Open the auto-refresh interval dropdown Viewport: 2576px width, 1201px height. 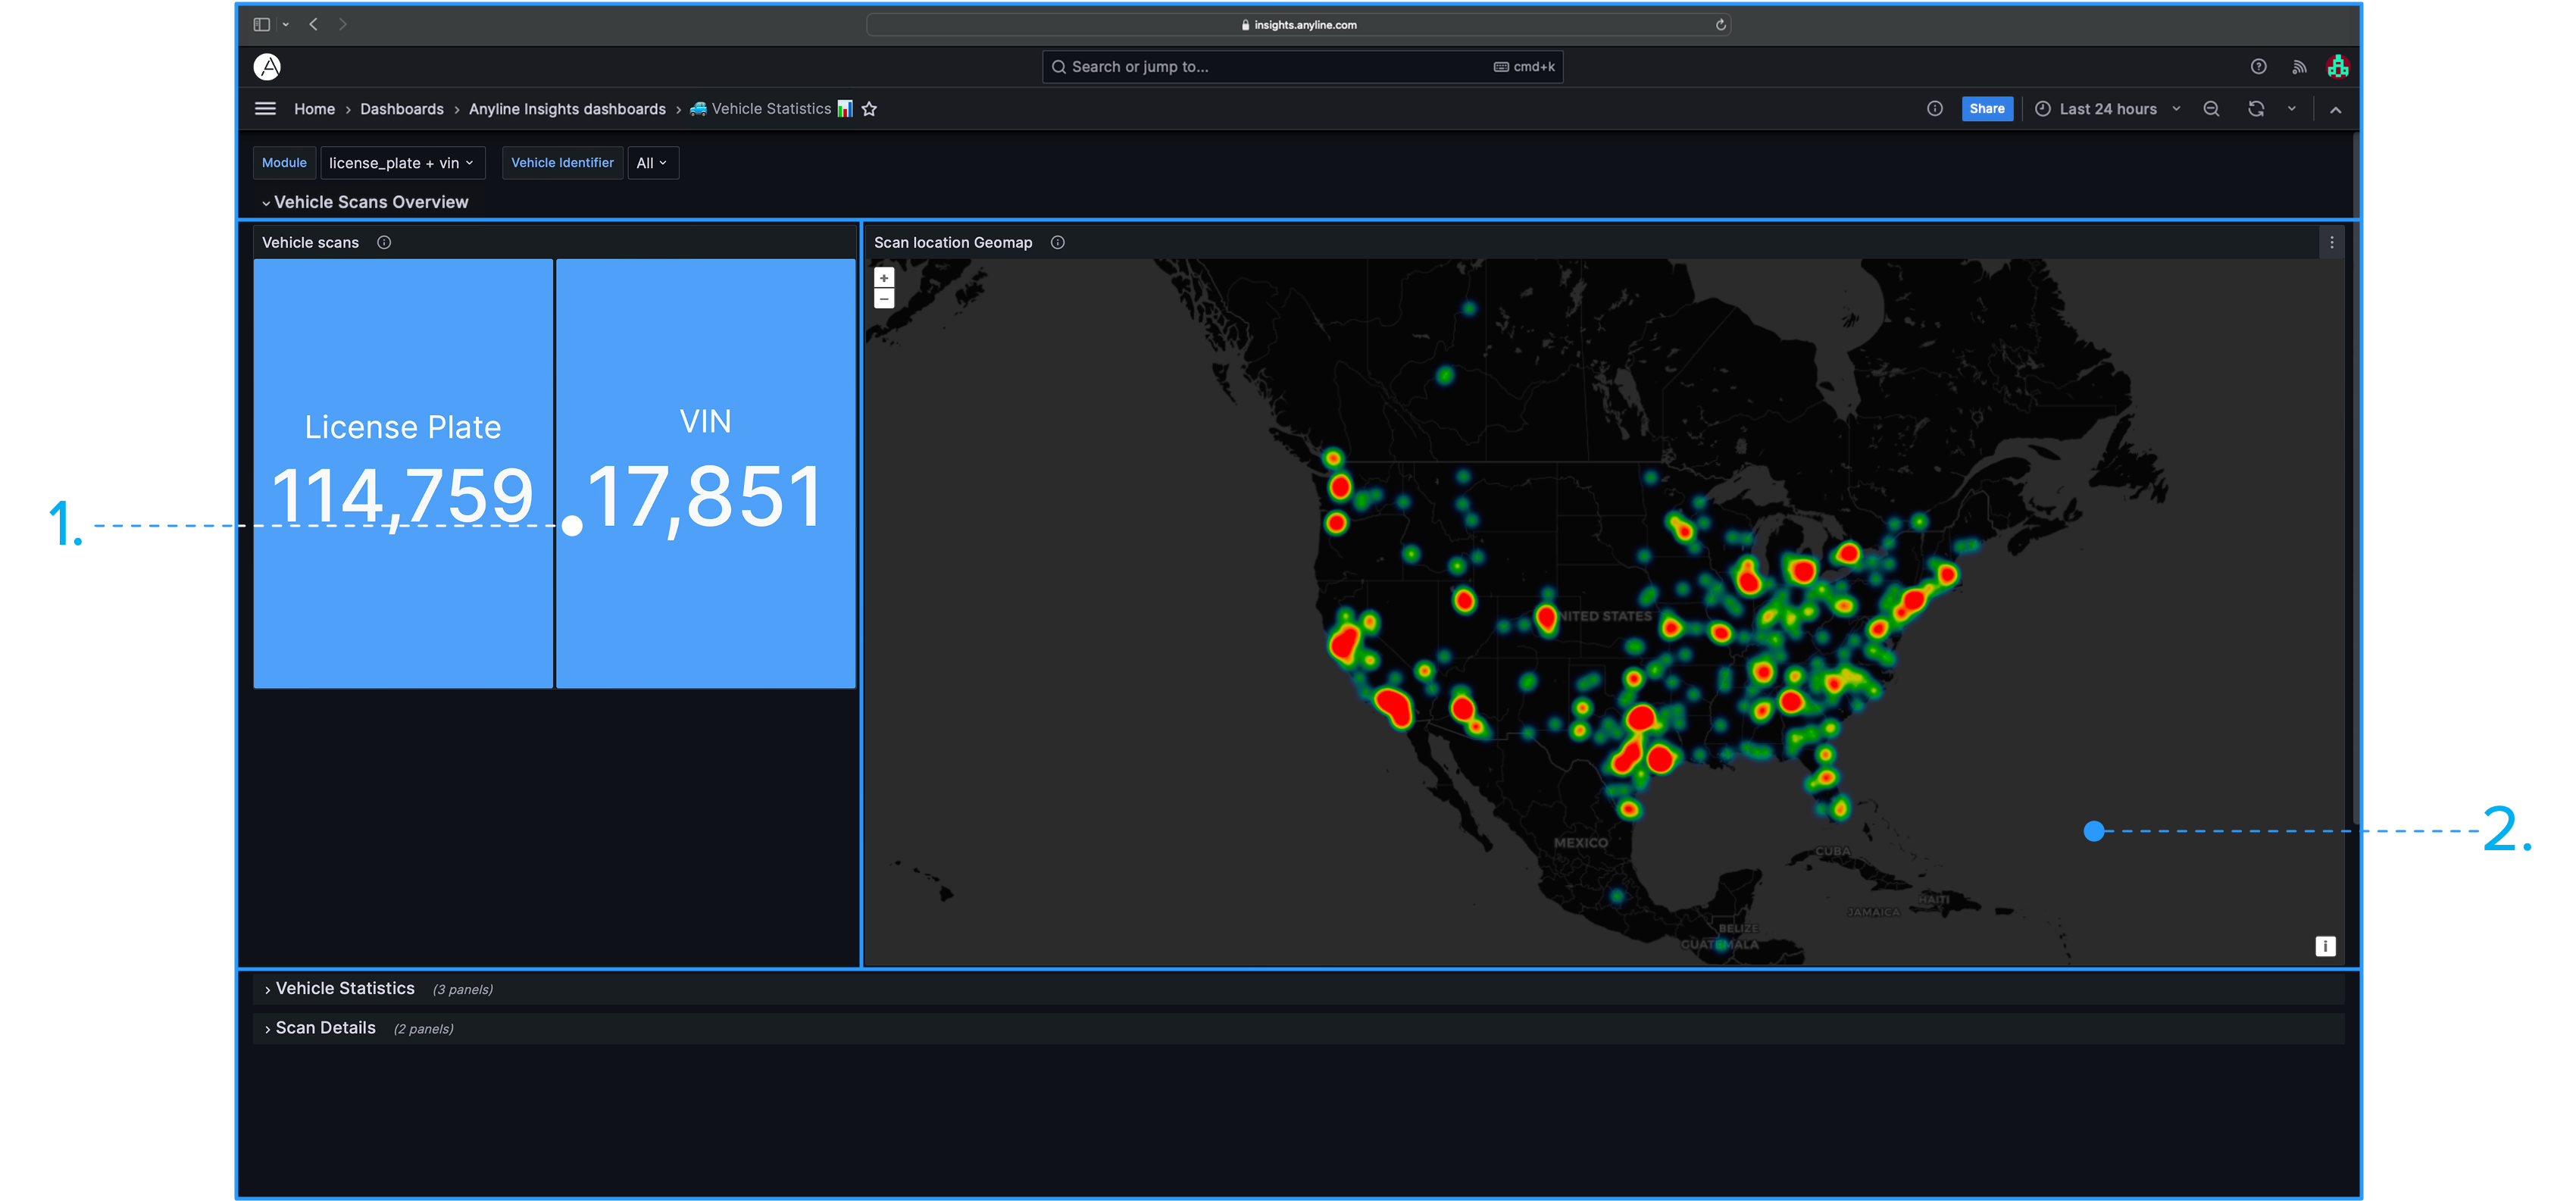pos(2291,109)
